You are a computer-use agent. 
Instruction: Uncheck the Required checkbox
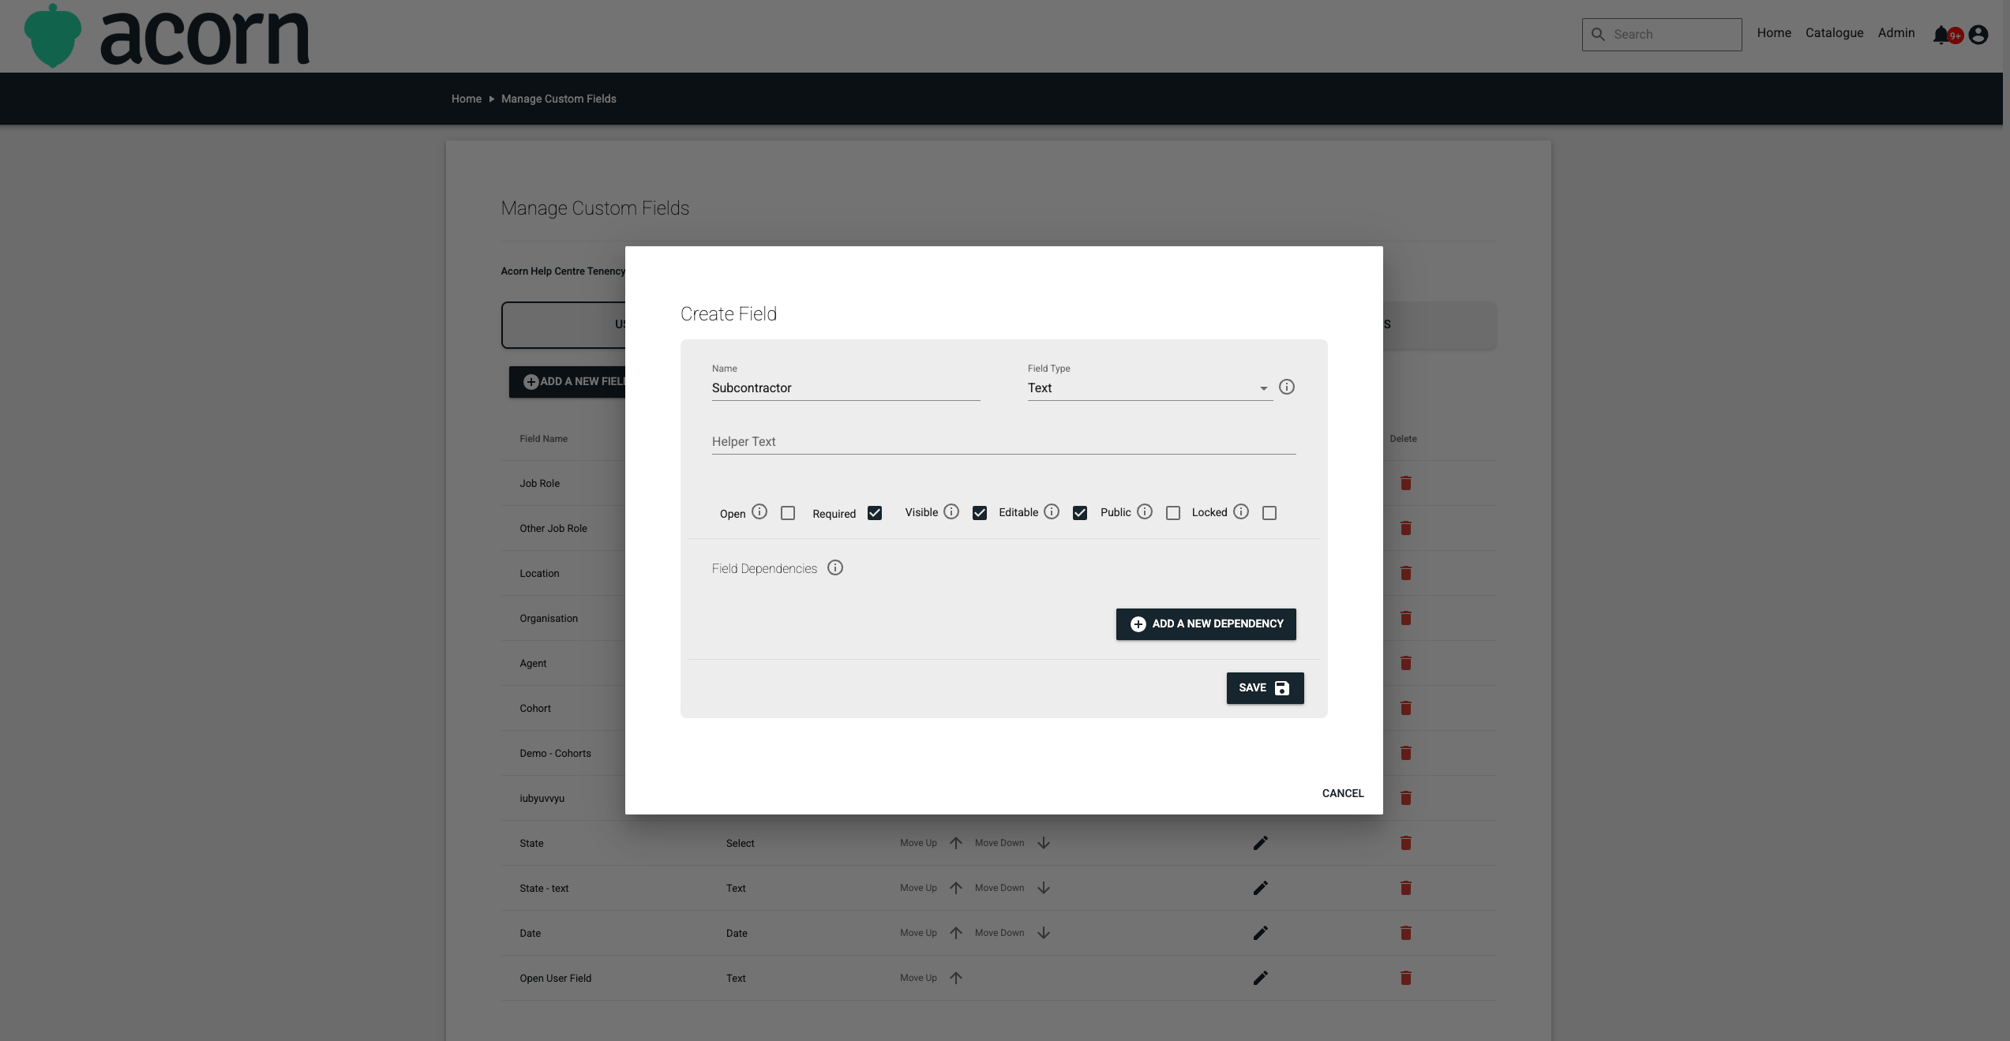point(875,513)
